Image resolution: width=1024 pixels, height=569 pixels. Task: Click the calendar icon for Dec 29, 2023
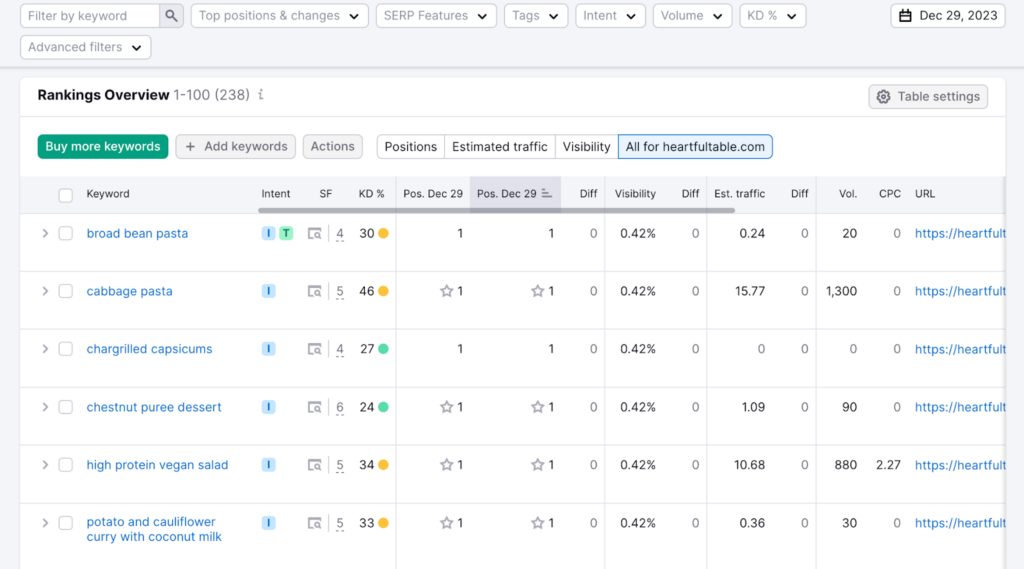905,16
